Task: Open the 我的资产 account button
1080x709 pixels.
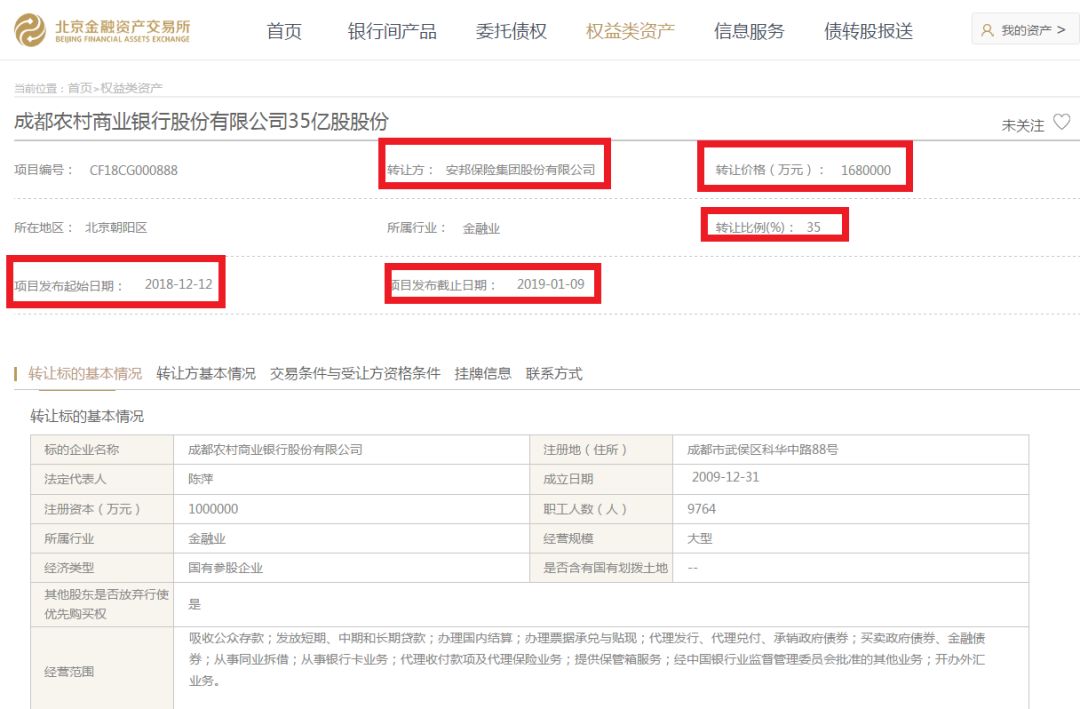Action: (1025, 30)
